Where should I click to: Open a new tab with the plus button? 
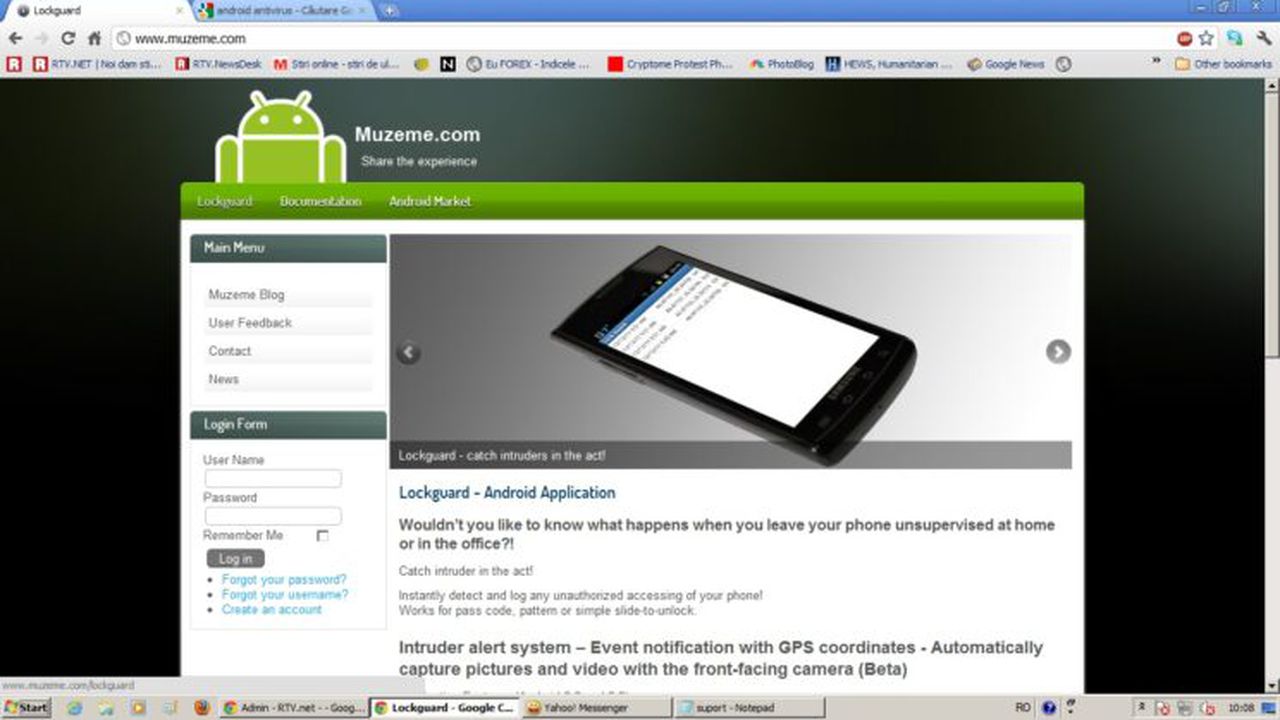coord(389,11)
